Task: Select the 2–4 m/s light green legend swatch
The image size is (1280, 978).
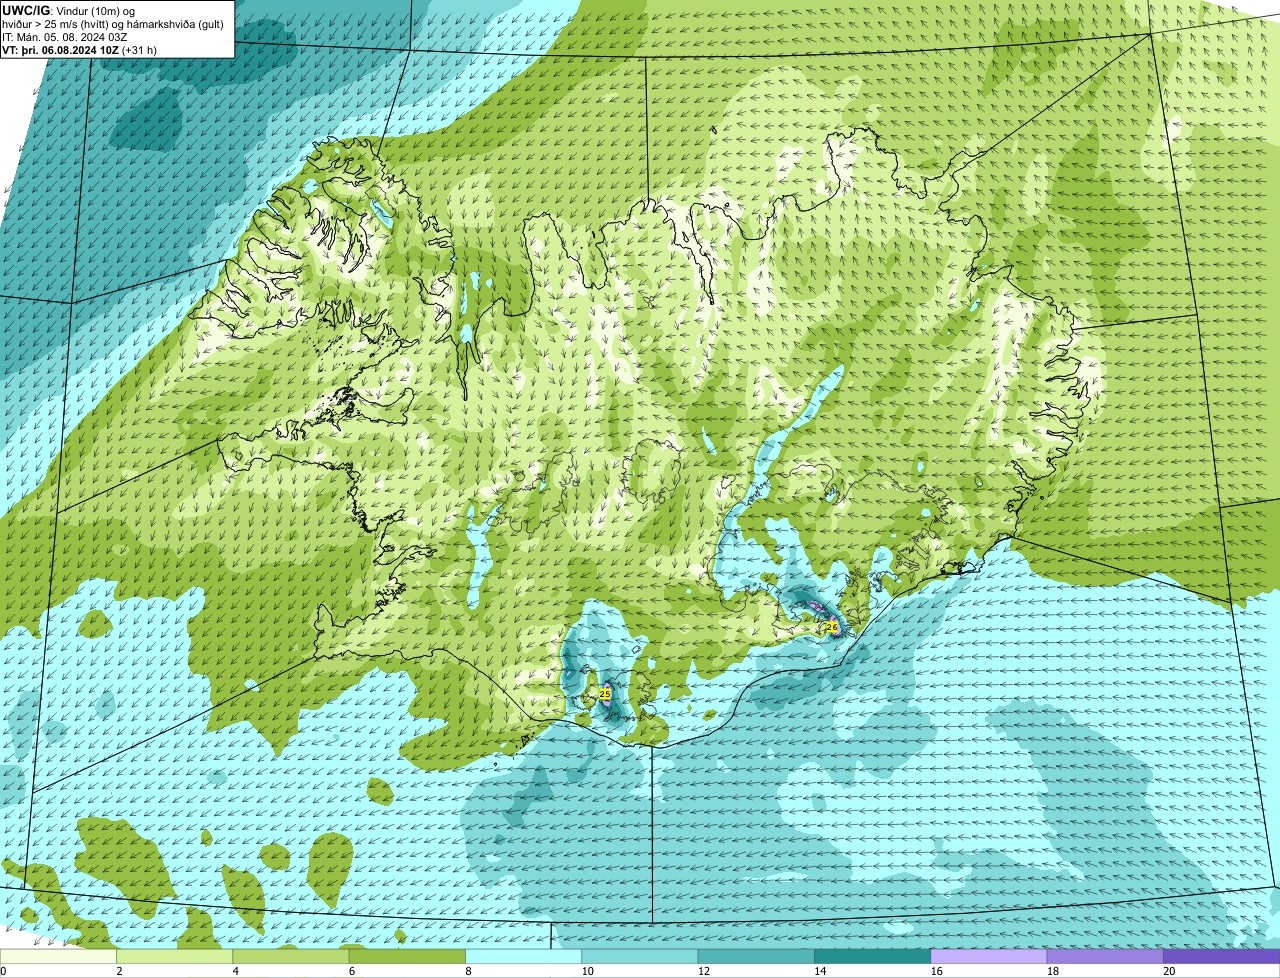Action: pyautogui.click(x=174, y=956)
